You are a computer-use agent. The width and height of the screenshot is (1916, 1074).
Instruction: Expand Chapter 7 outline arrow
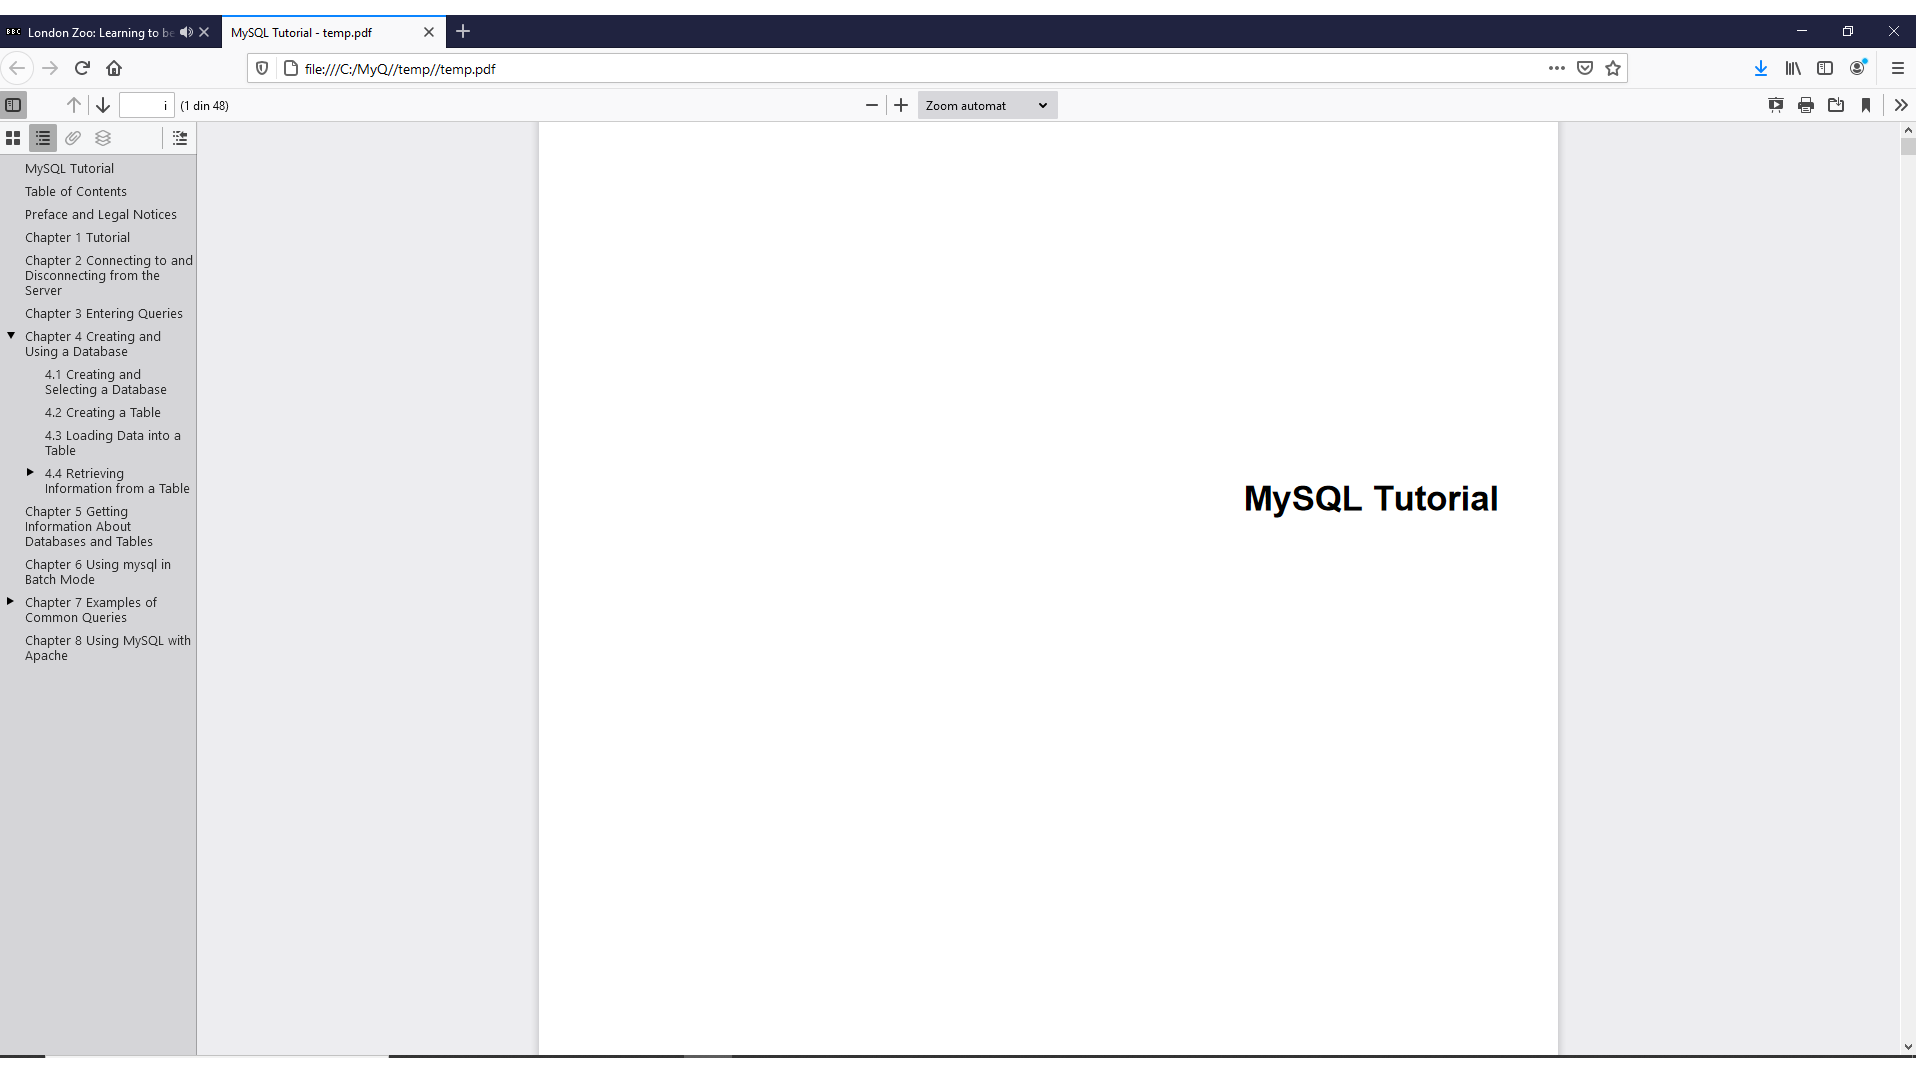10,601
